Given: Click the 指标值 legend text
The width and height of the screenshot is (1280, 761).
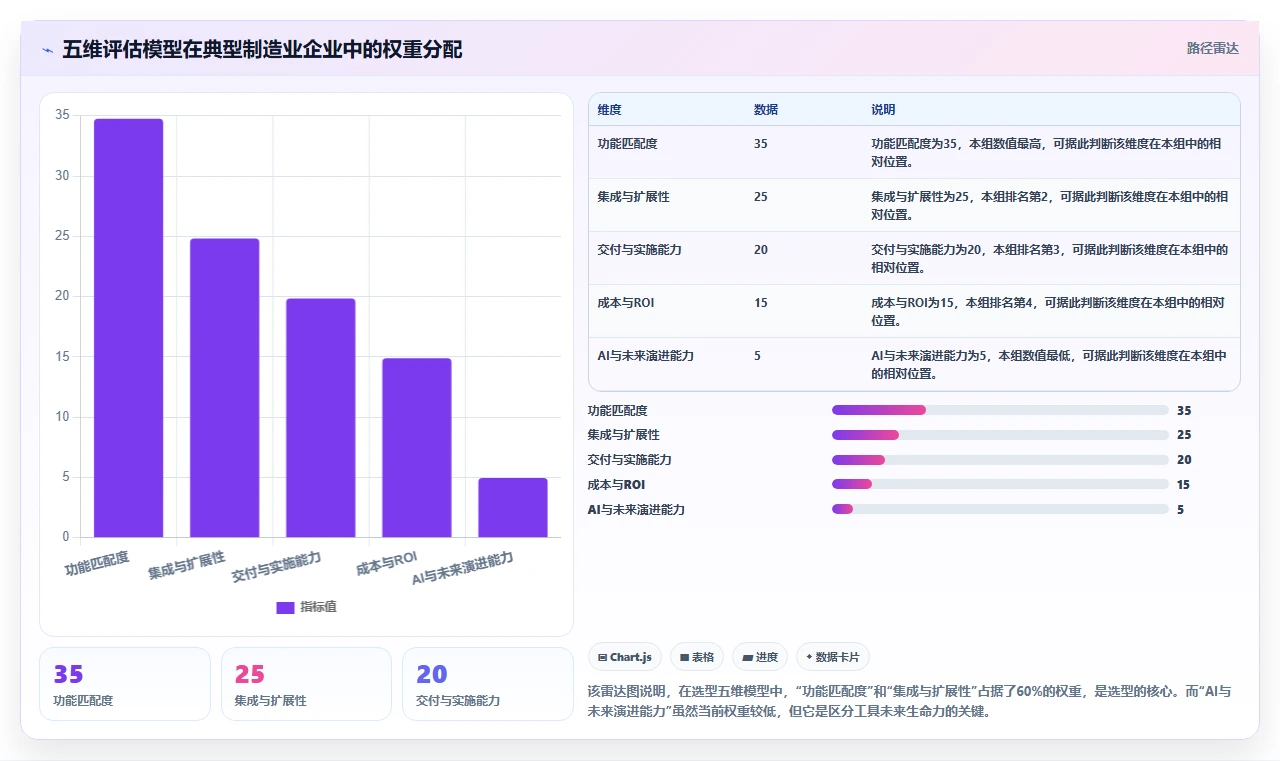Looking at the screenshot, I should click(318, 607).
